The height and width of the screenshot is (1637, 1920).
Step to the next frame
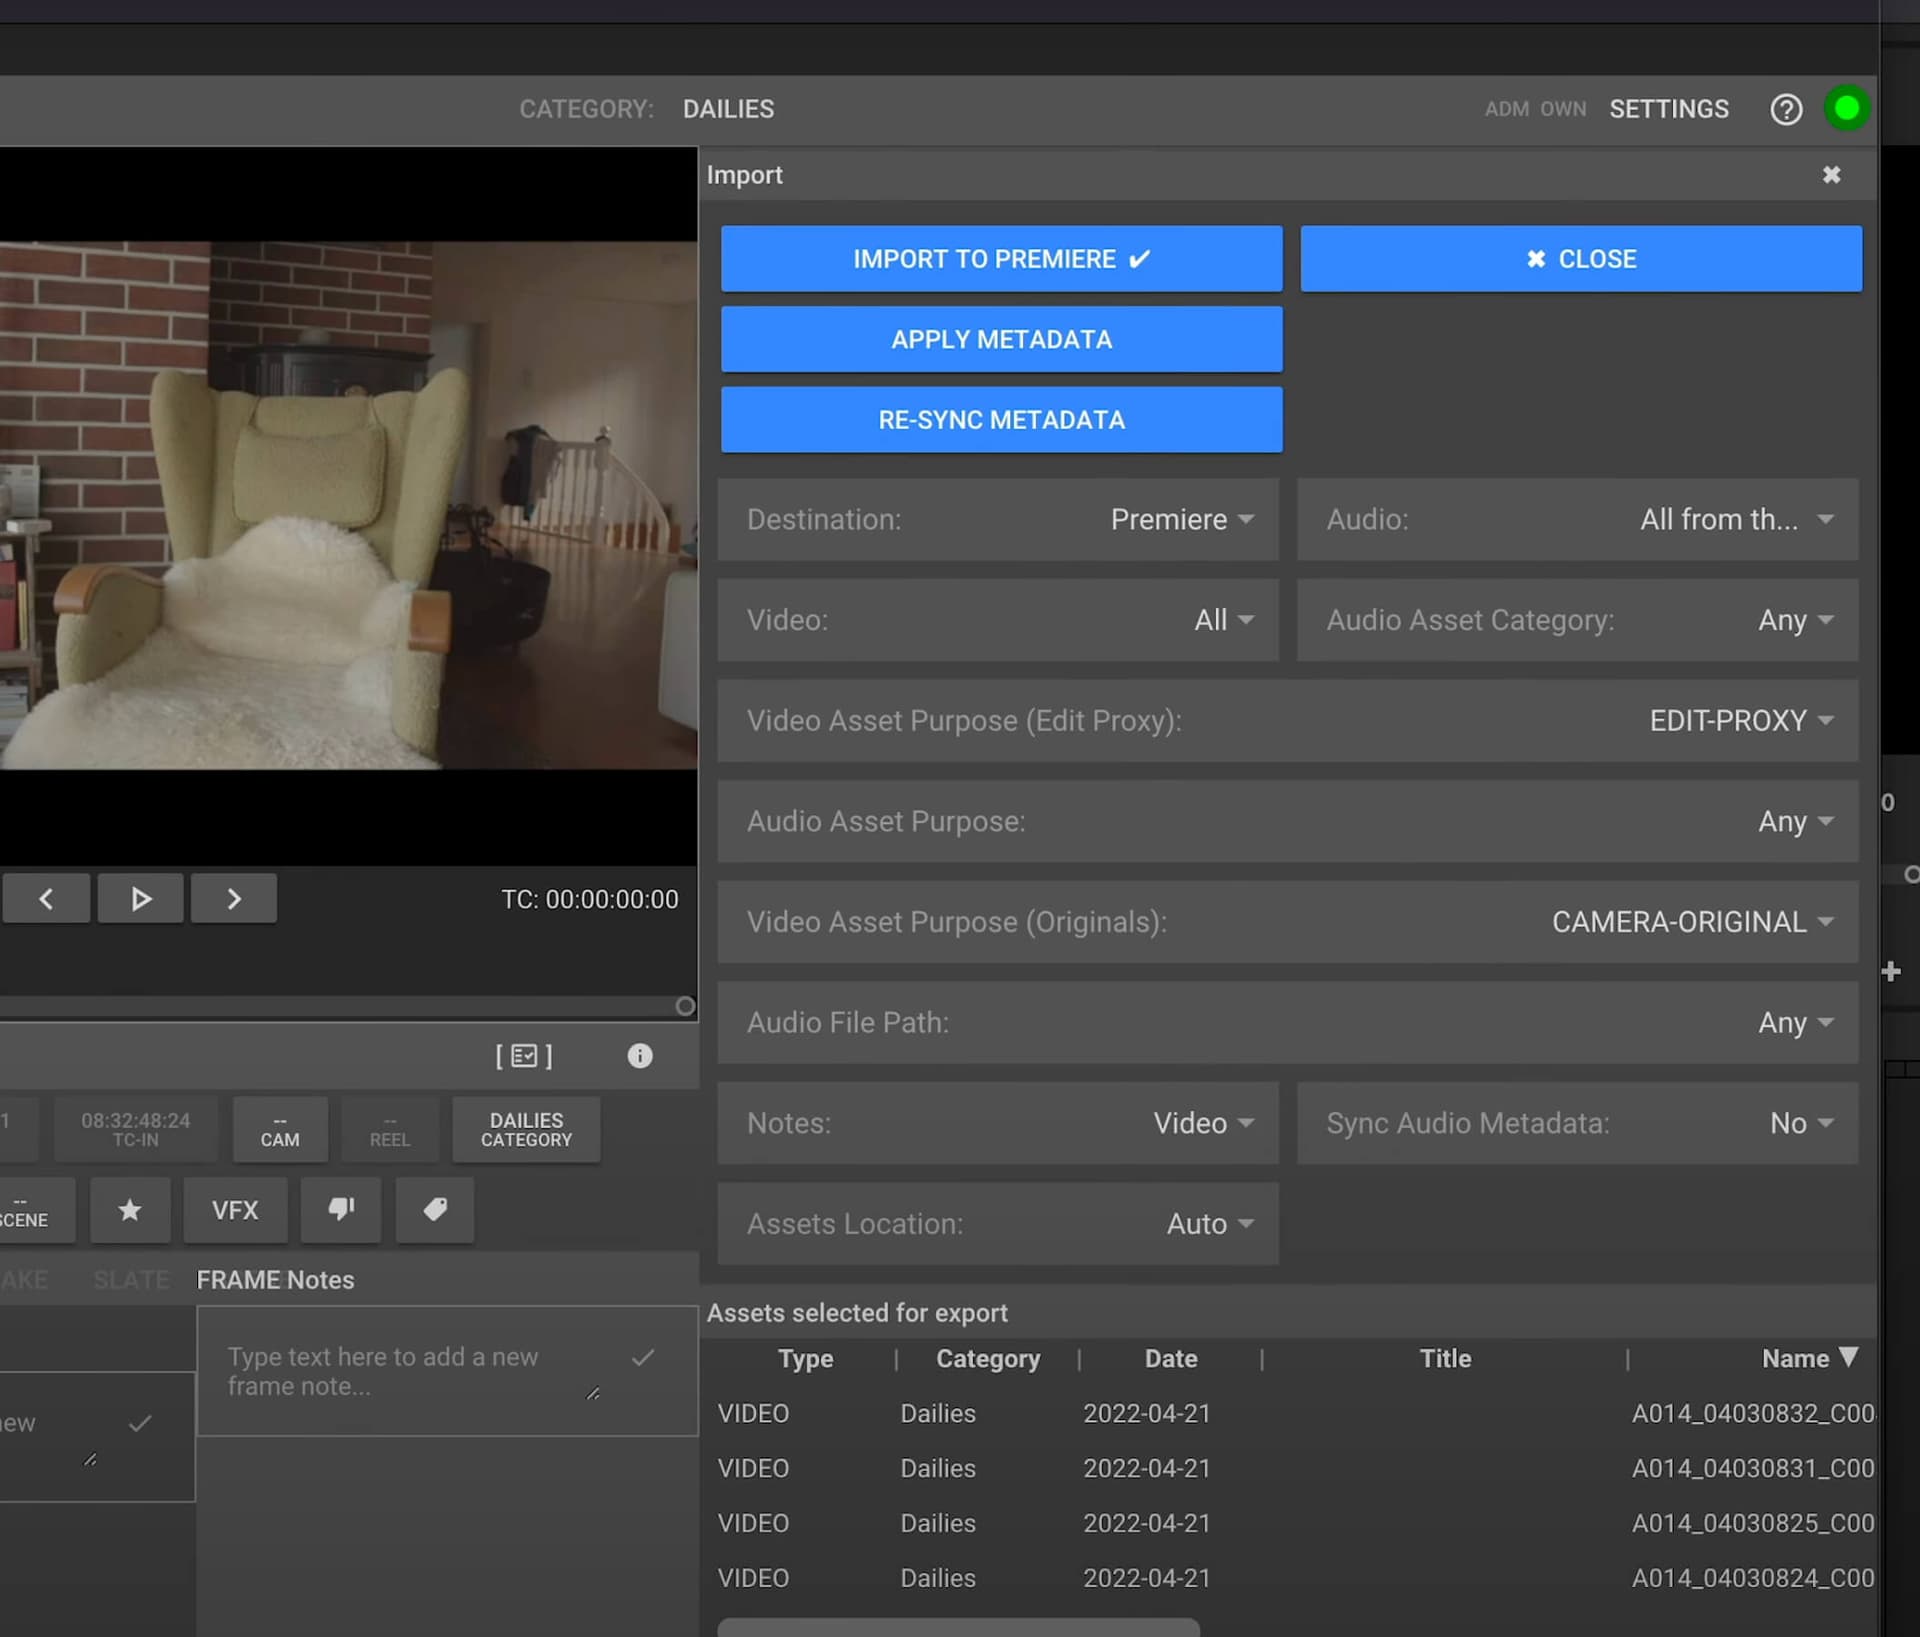coord(234,899)
